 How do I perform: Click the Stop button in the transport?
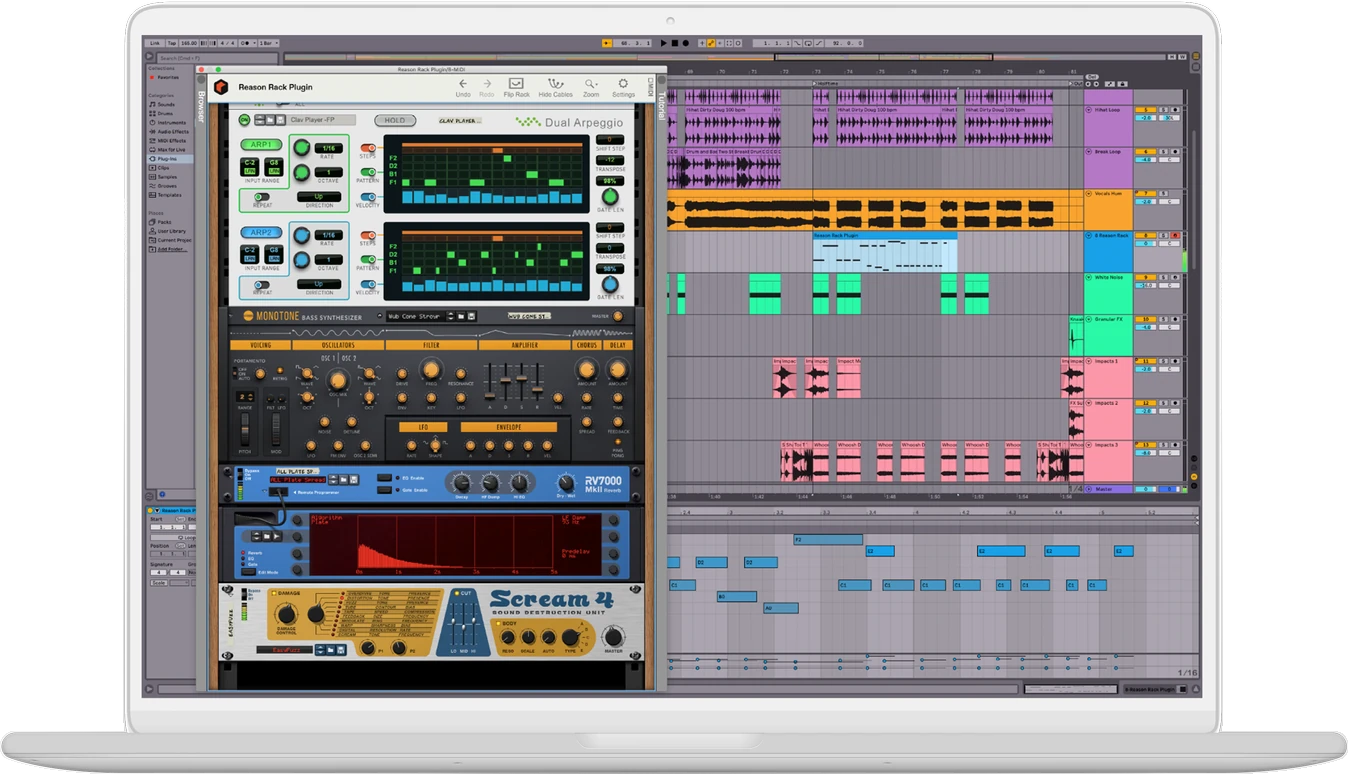point(674,43)
